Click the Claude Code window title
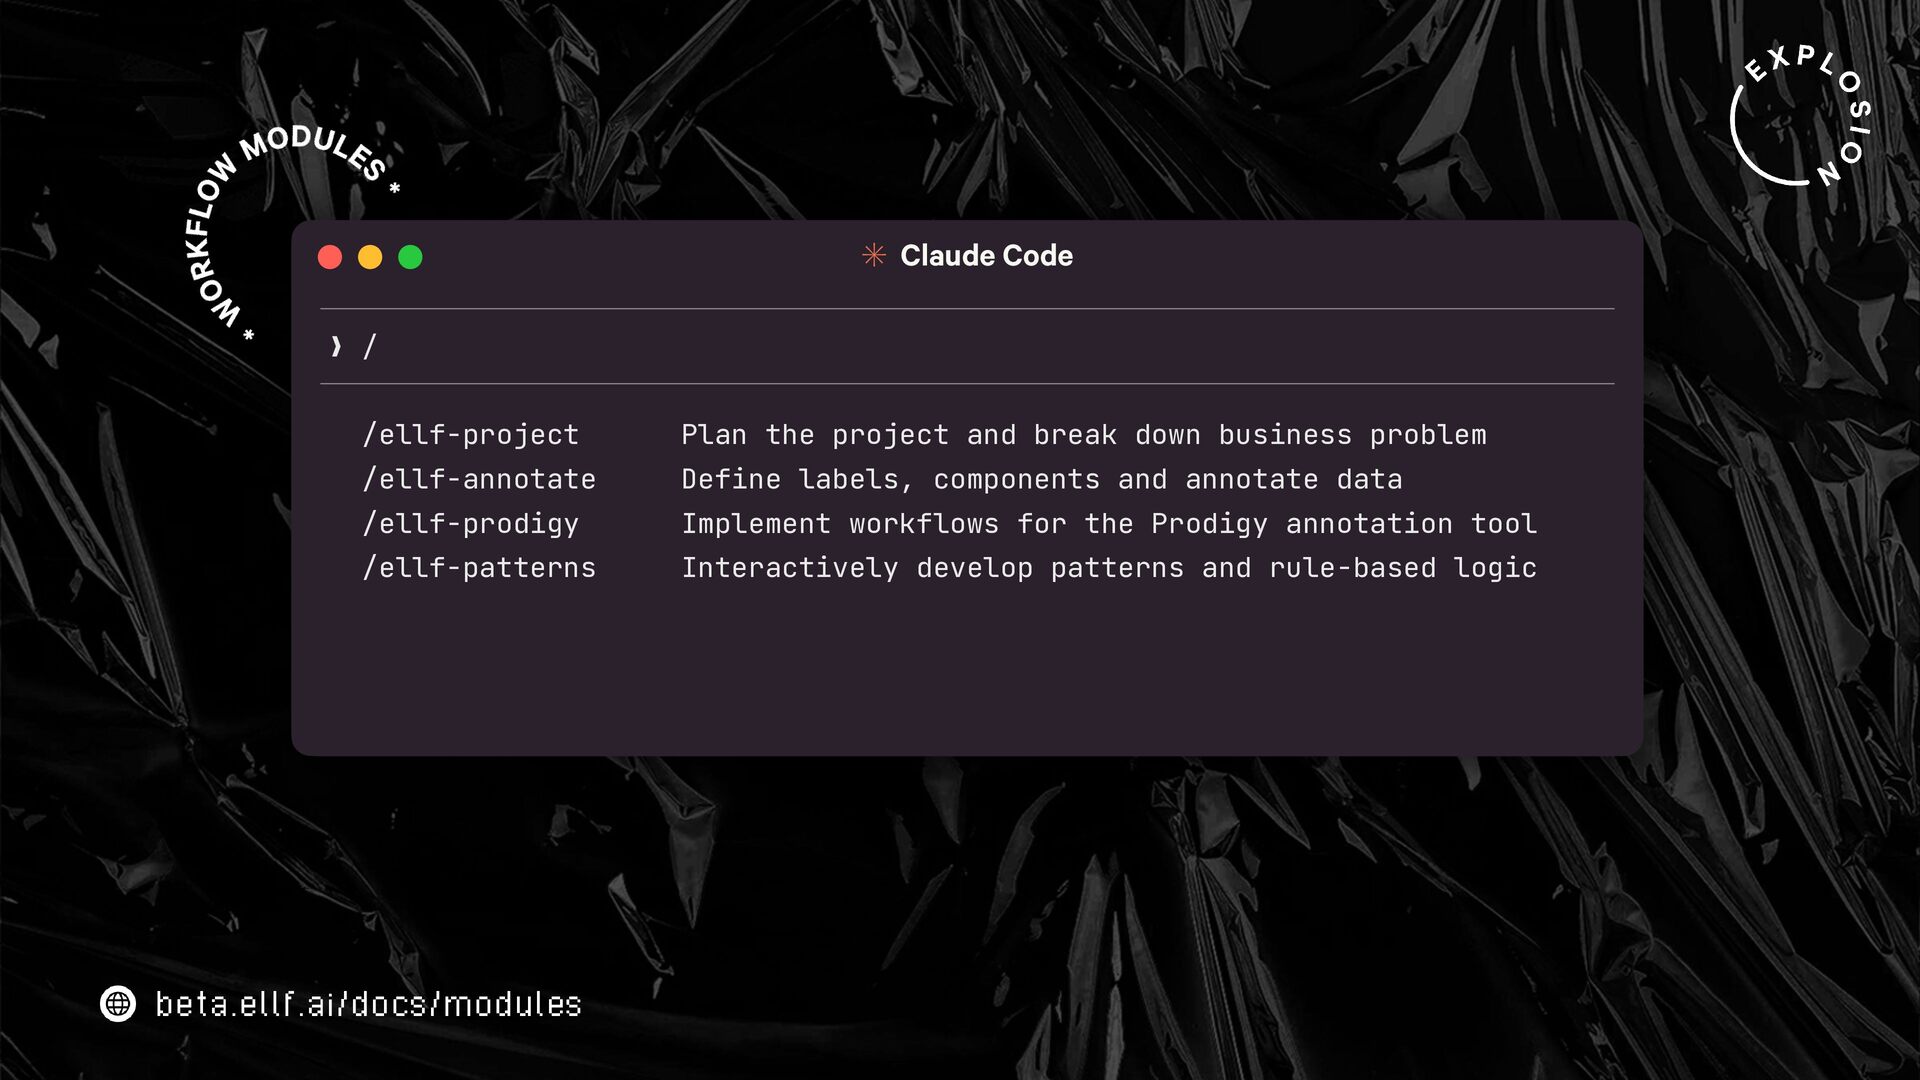Image resolution: width=1920 pixels, height=1080 pixels. tap(985, 256)
